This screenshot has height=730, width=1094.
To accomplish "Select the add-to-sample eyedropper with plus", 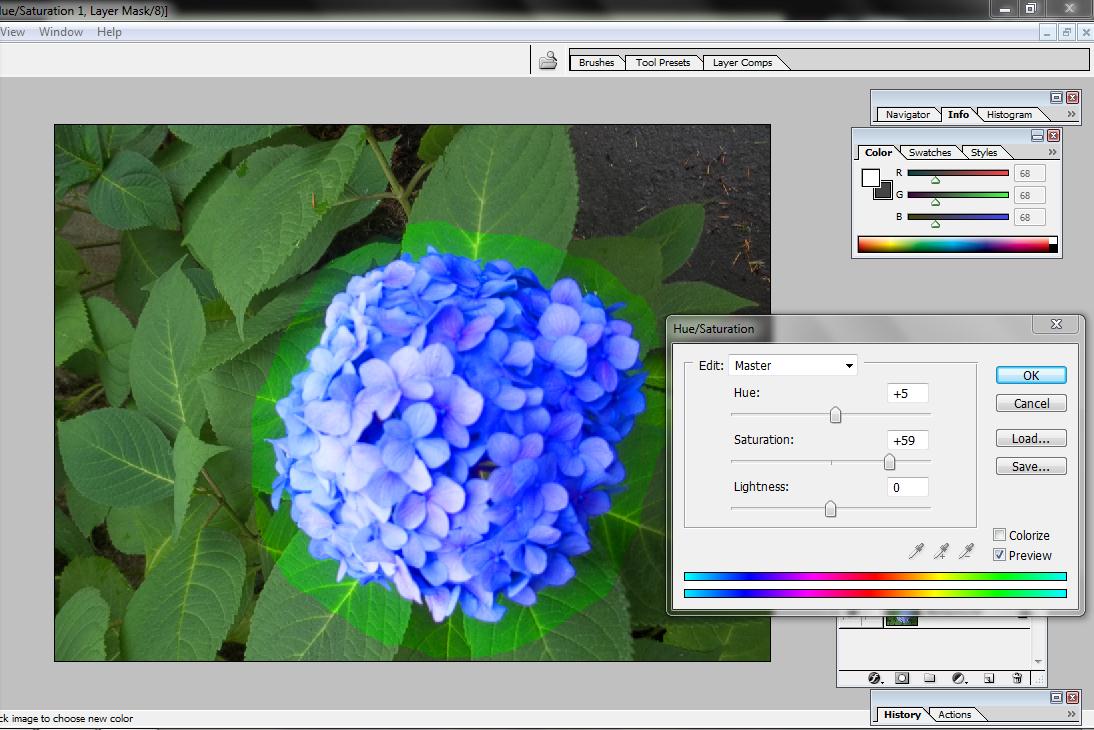I will (941, 551).
